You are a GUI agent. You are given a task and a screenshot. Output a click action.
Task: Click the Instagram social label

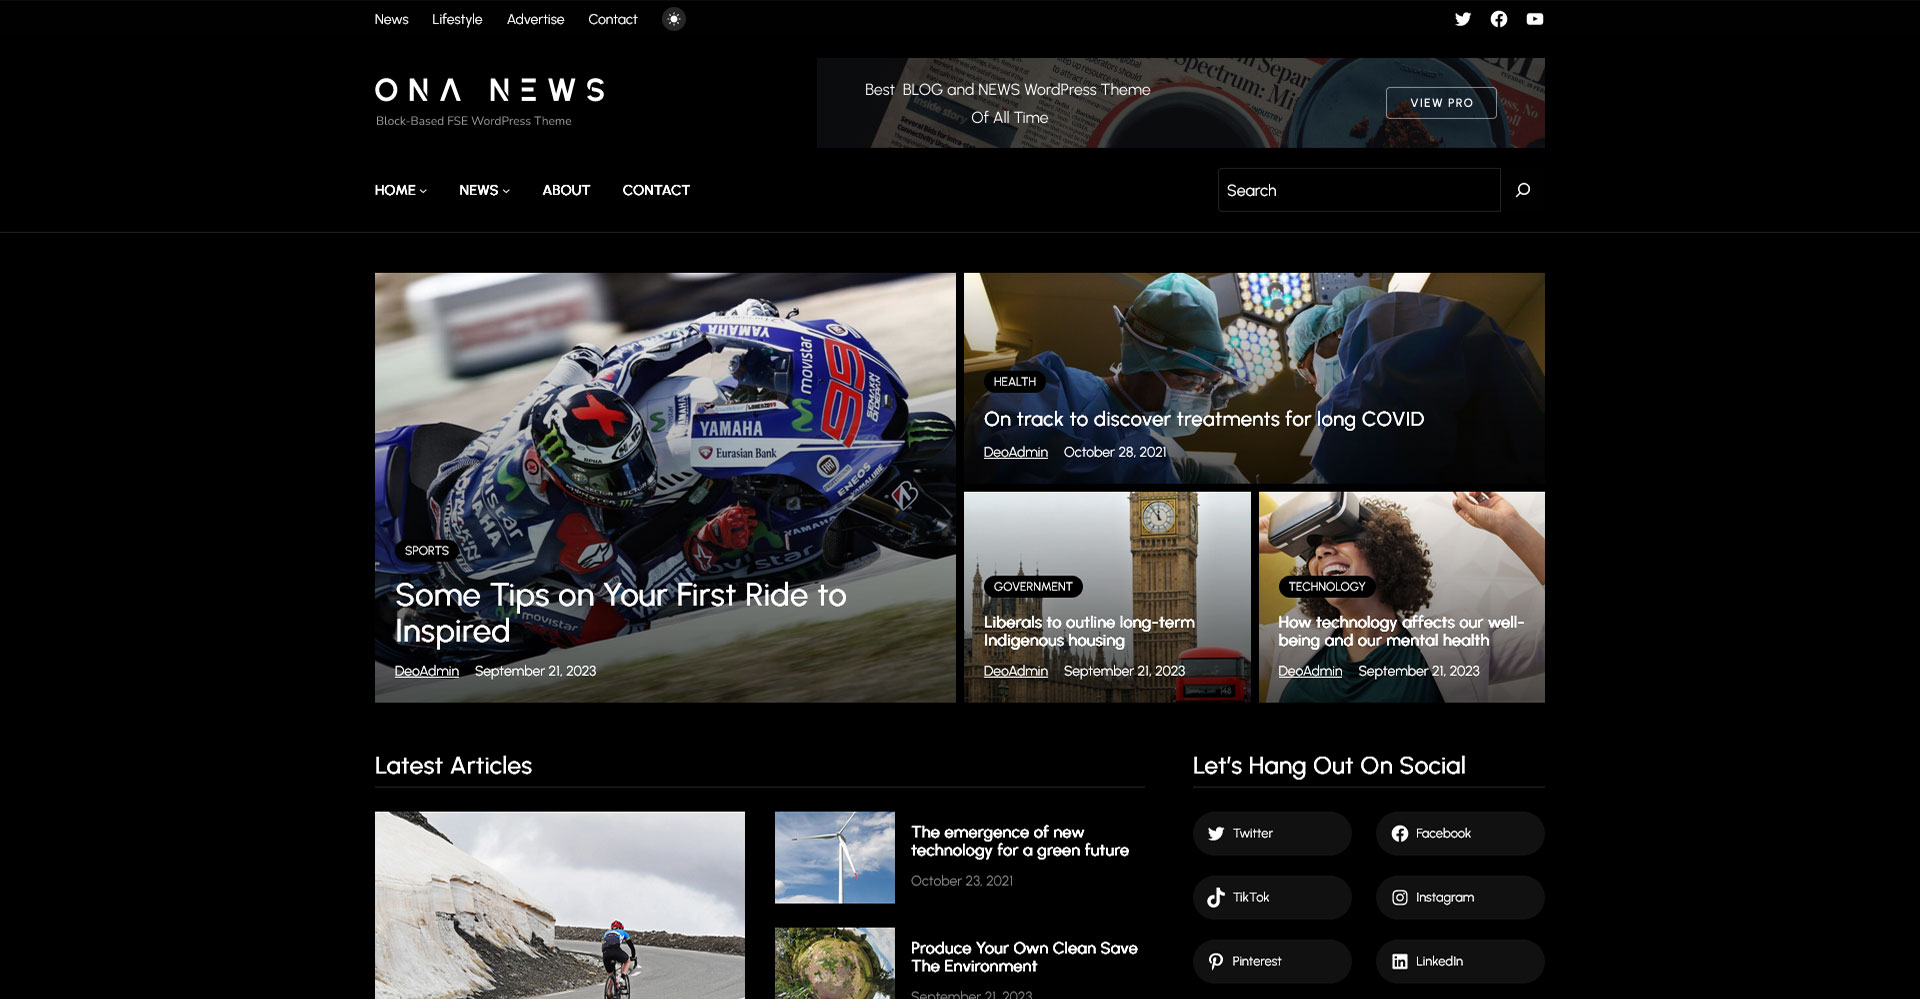(1445, 898)
